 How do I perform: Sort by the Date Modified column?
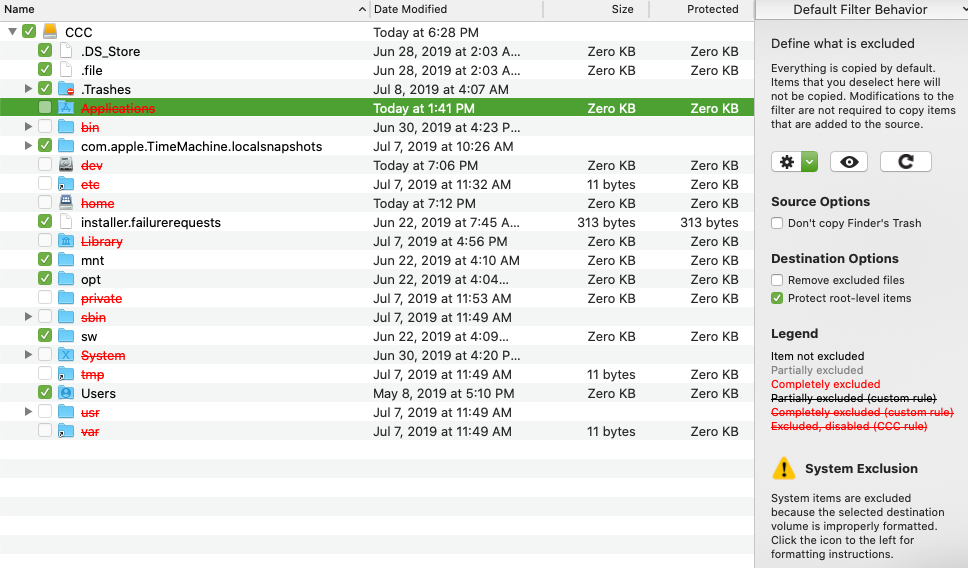[x=455, y=9]
